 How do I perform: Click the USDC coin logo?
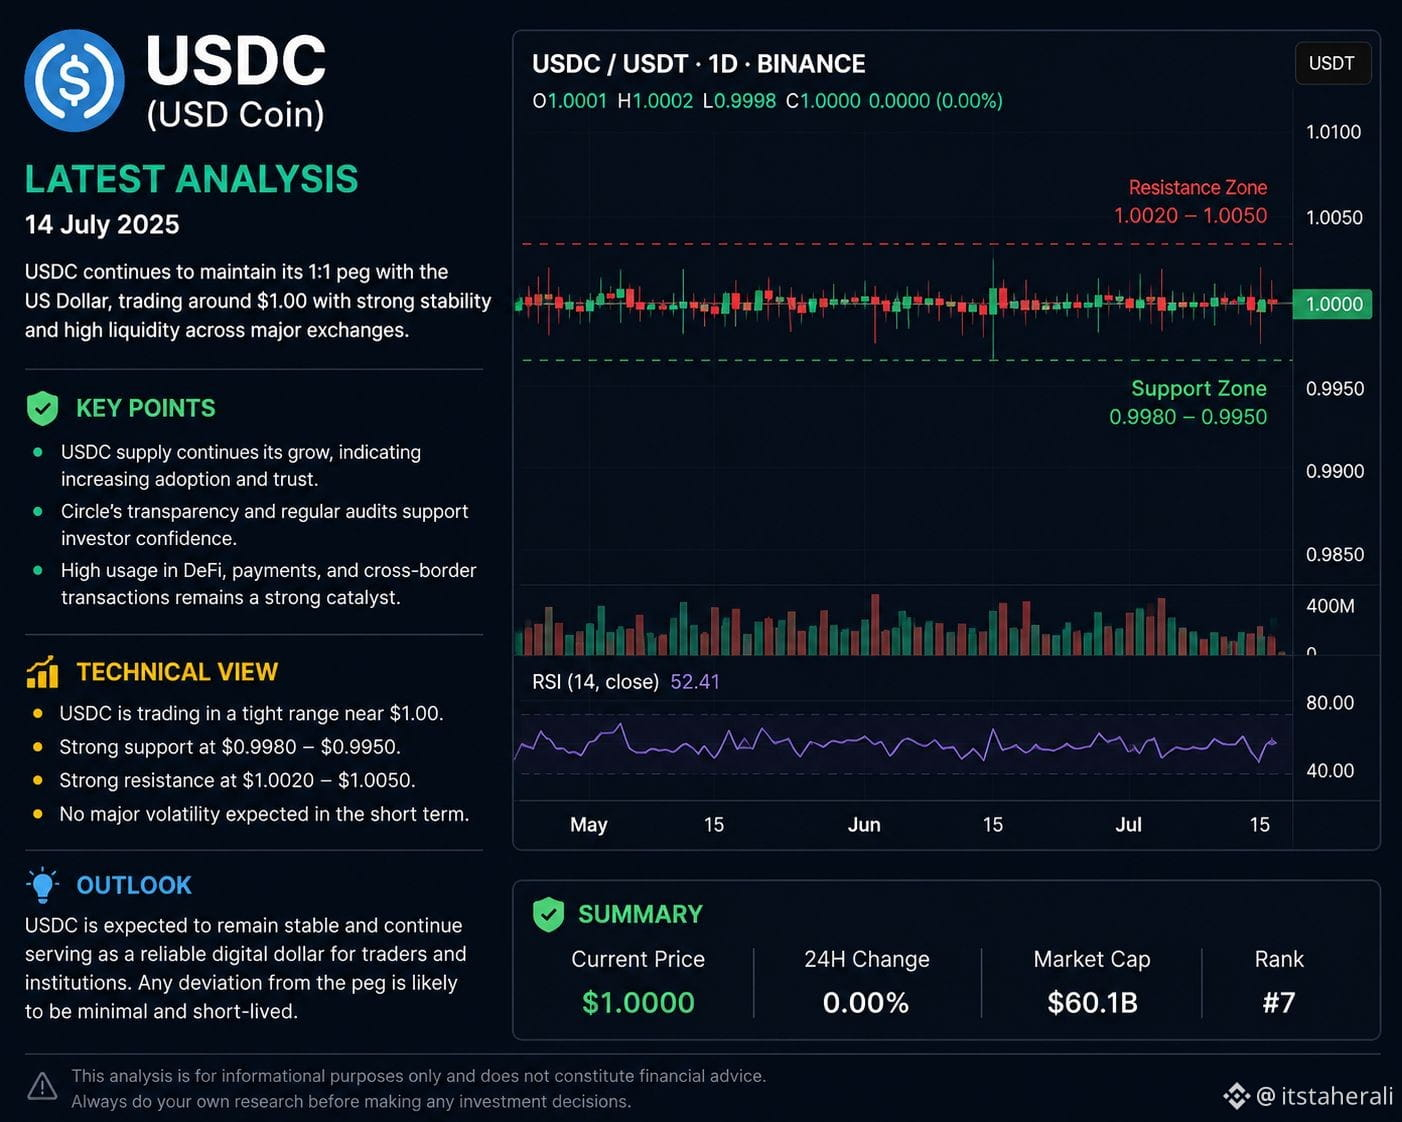click(x=74, y=81)
